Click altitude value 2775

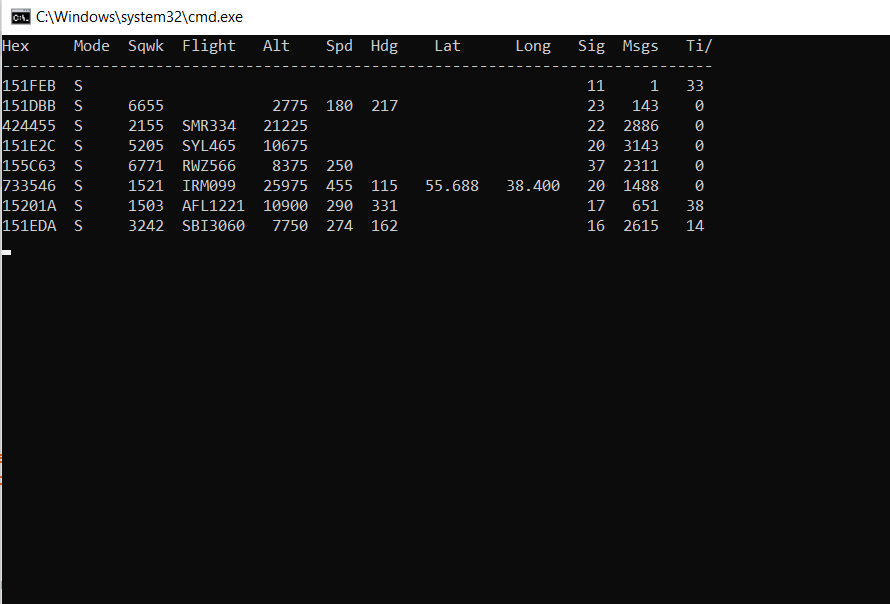click(290, 106)
